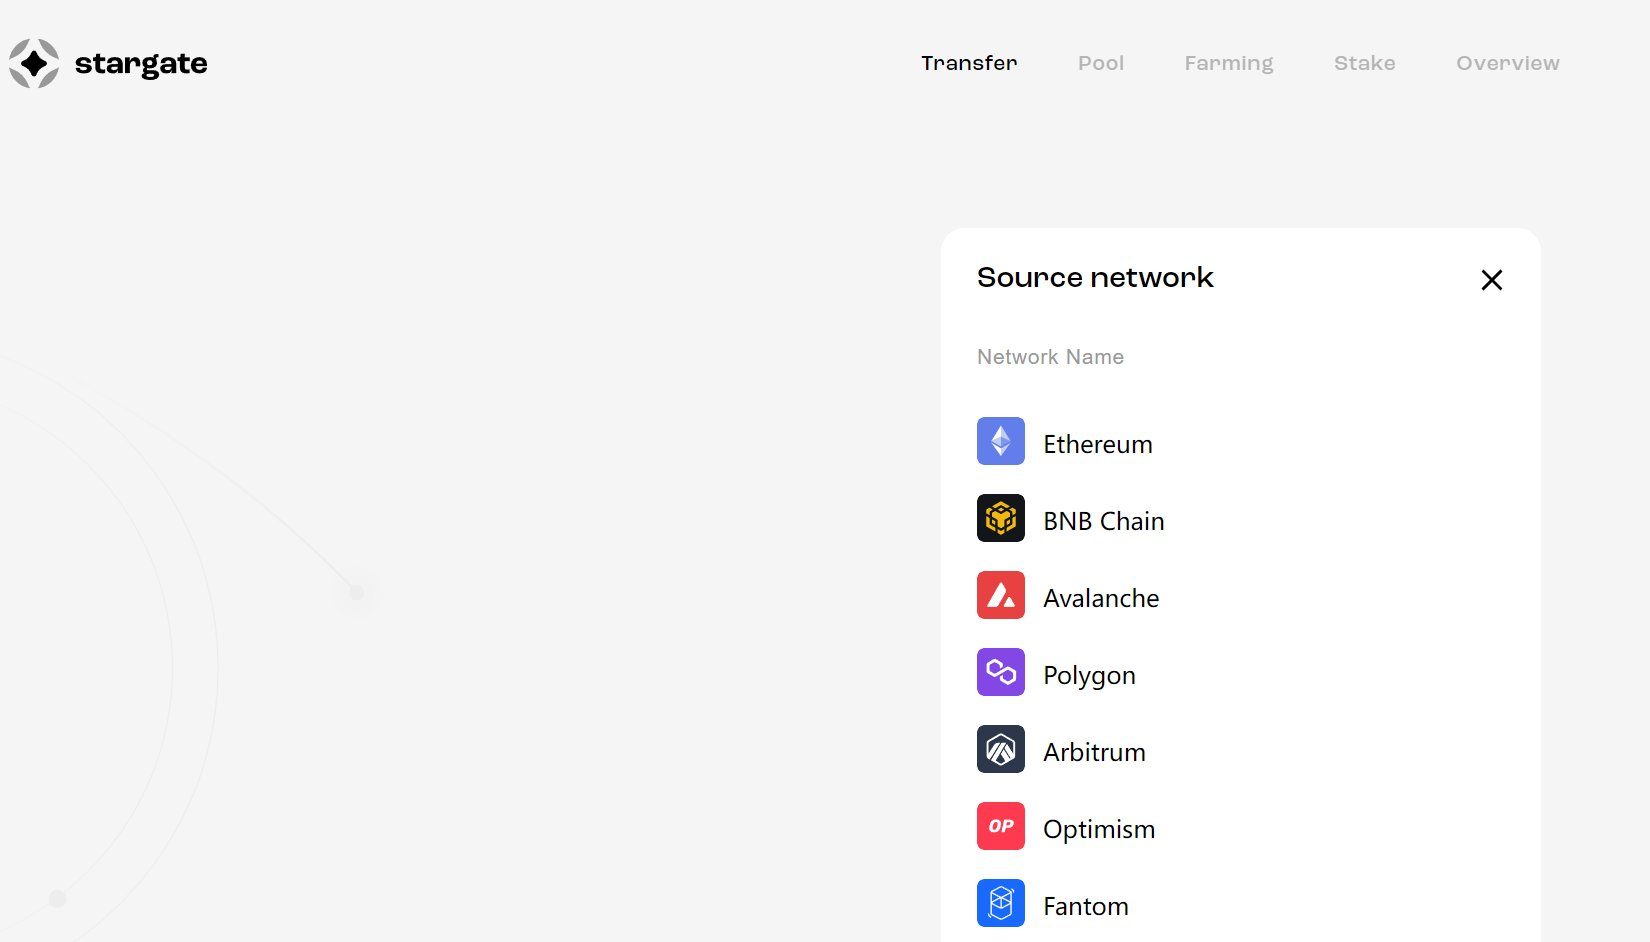Select the Ethereum network icon
1650x942 pixels.
tap(1000, 441)
